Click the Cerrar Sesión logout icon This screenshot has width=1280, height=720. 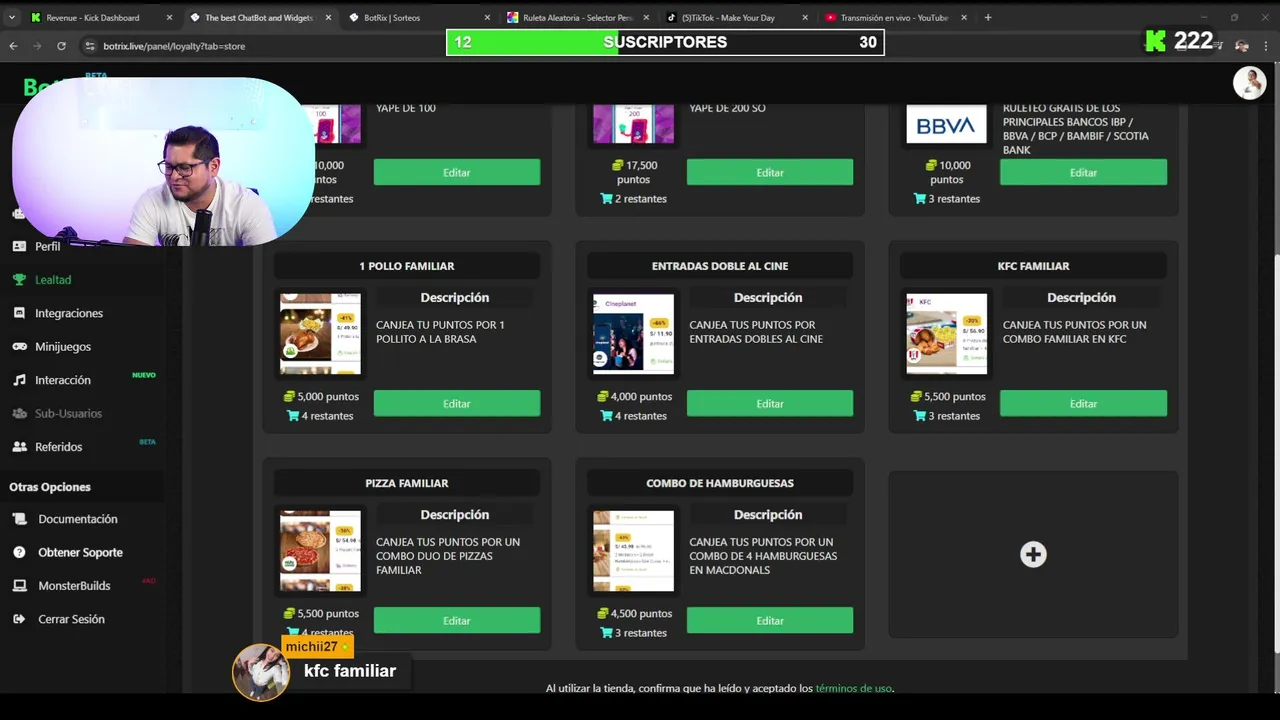click(x=19, y=619)
